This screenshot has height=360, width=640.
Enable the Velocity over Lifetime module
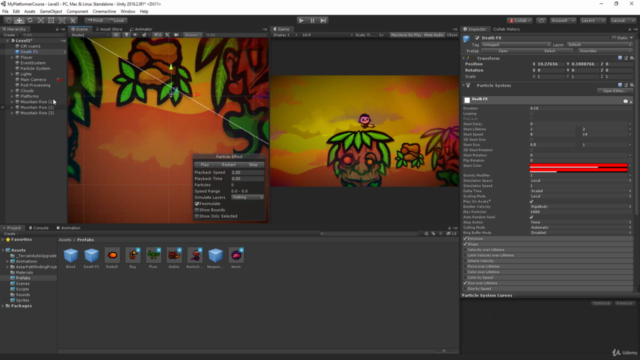tap(465, 250)
